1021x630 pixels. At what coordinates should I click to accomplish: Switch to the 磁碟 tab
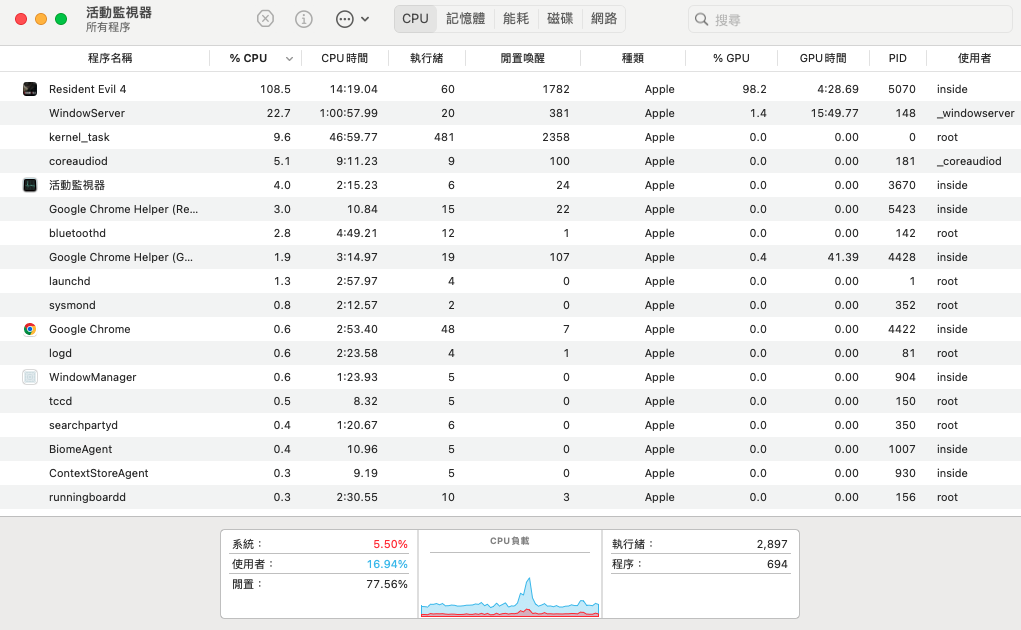pyautogui.click(x=560, y=19)
